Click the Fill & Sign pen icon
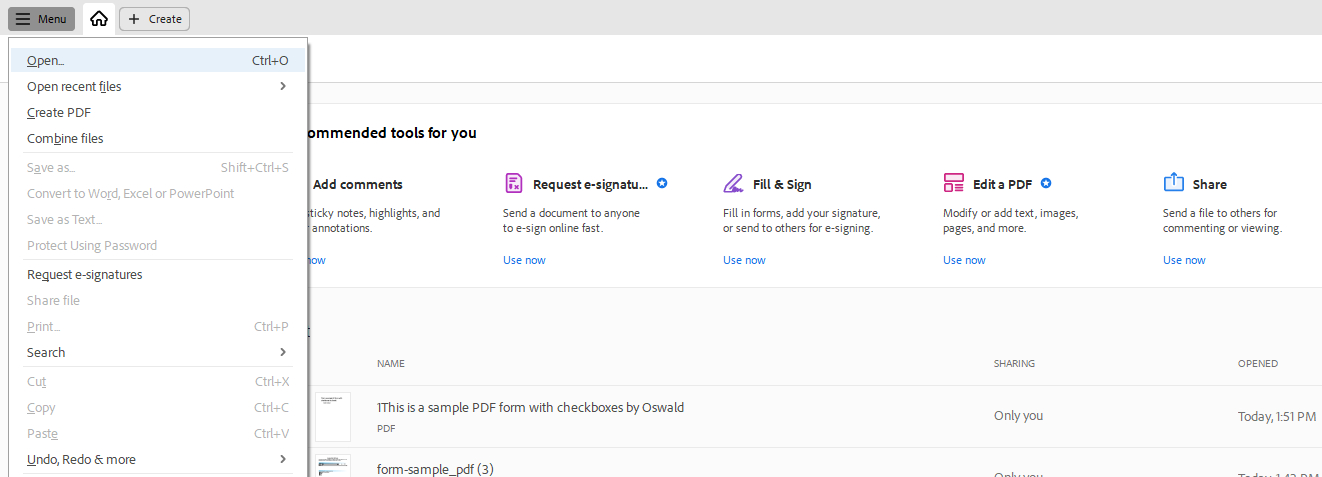 [x=734, y=183]
